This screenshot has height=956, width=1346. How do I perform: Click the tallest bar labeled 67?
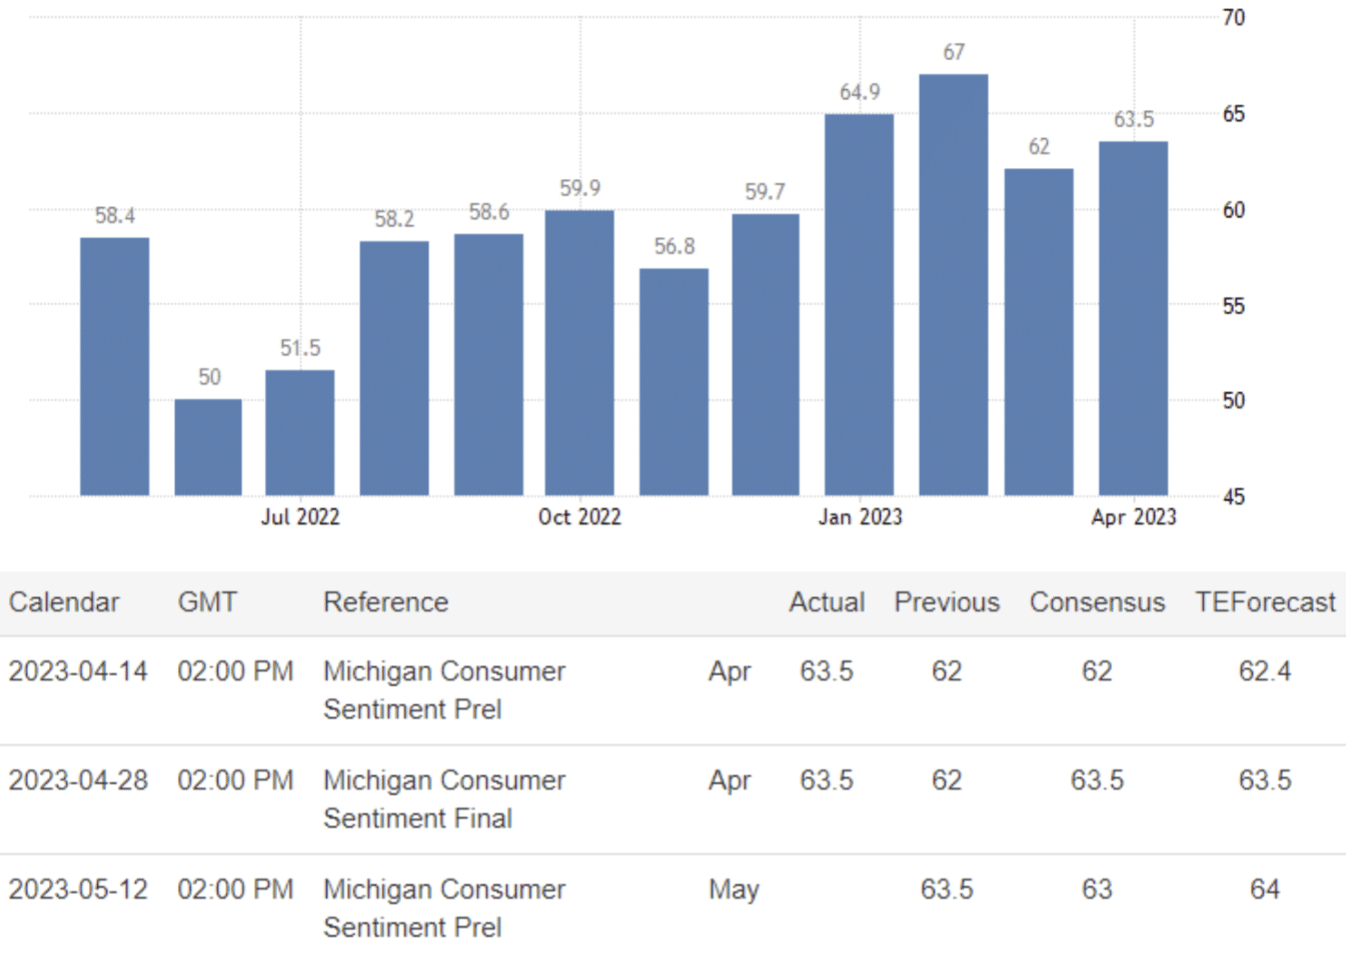953,285
